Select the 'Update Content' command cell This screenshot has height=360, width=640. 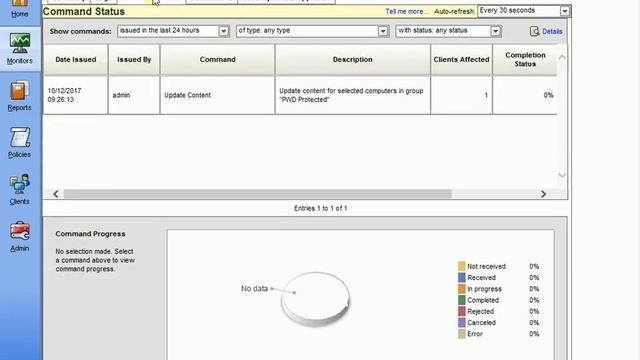[218, 95]
